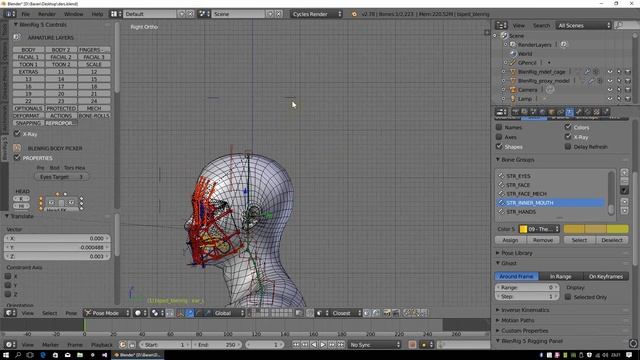Expand Motion Paths panel
640x360 pixels.
click(518, 320)
